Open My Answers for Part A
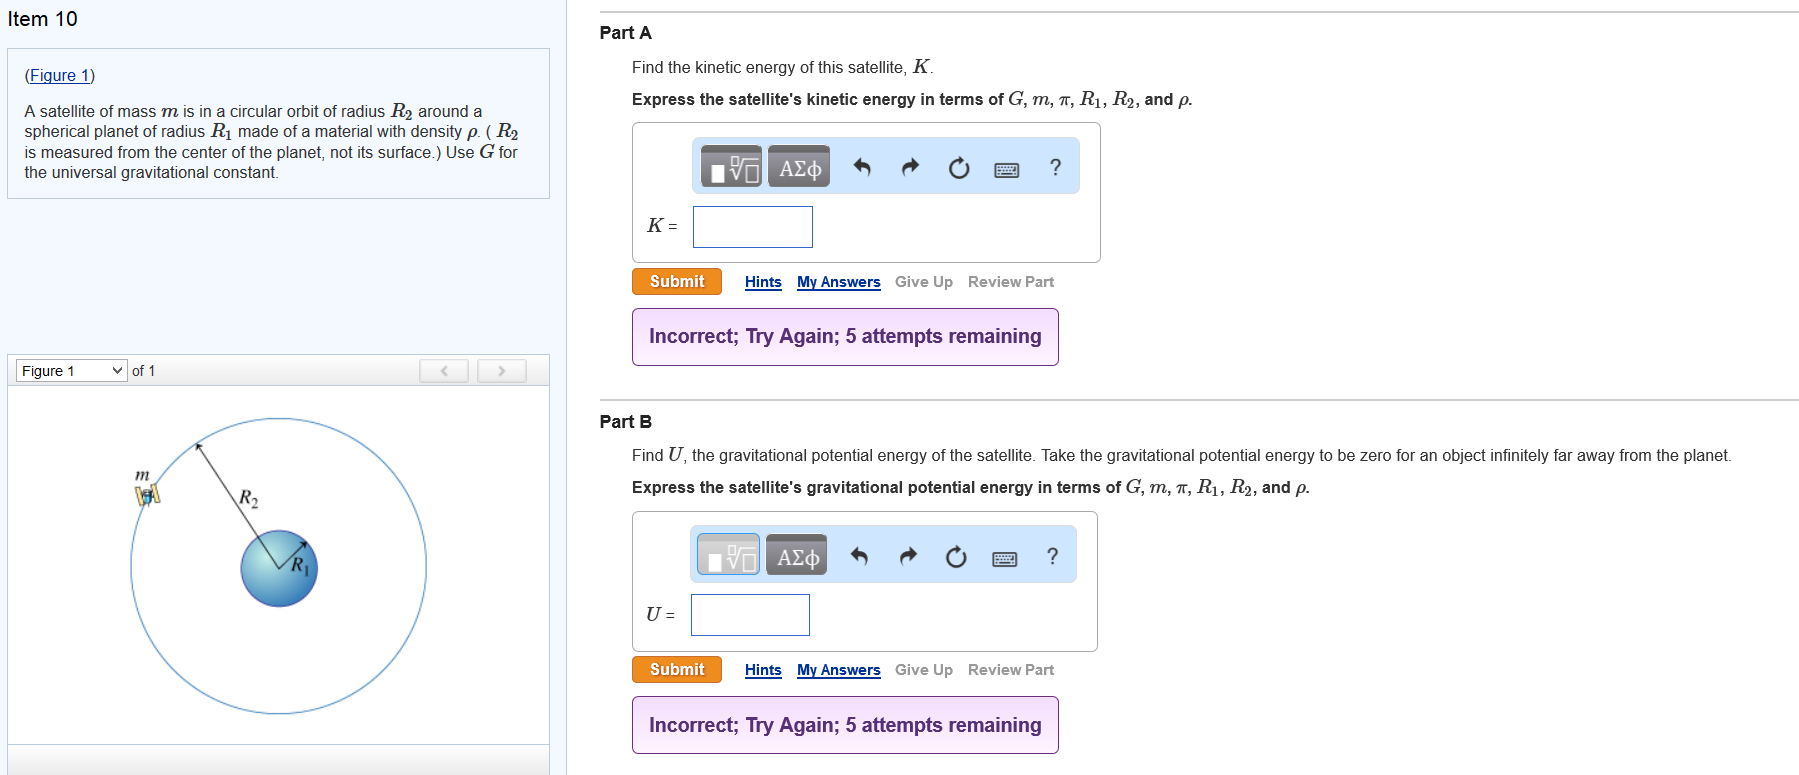This screenshot has height=775, width=1799. 838,282
